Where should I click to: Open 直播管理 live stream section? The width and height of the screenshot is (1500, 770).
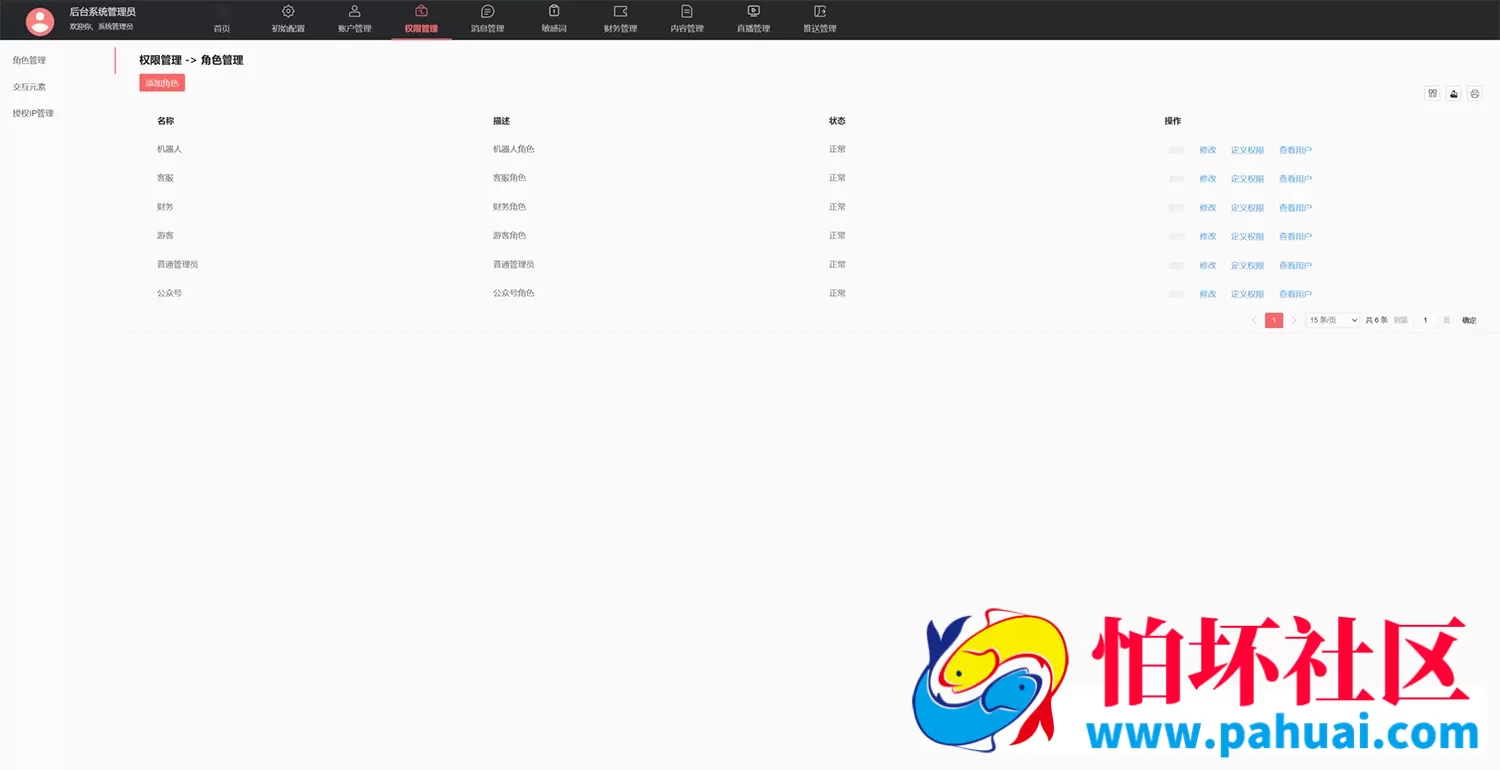point(753,20)
